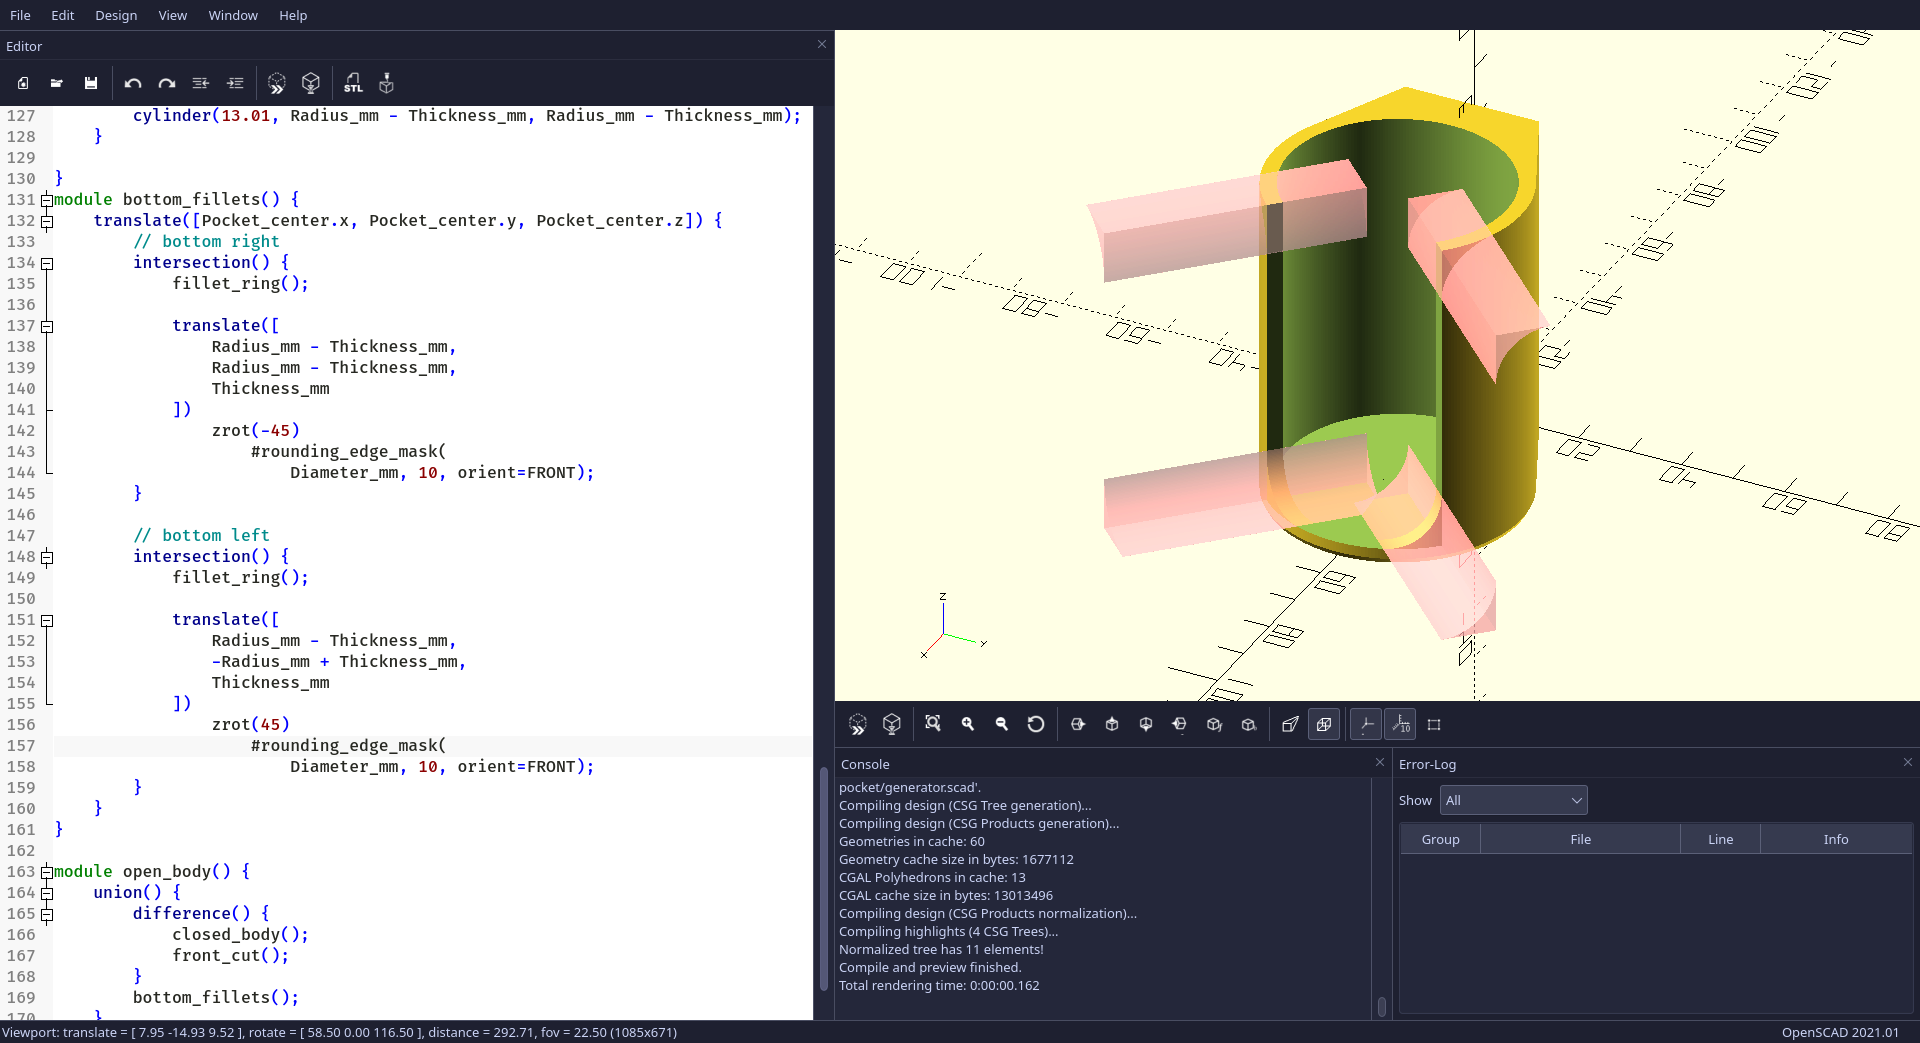Switch to the Right view
The height and width of the screenshot is (1043, 1920).
click(1078, 724)
